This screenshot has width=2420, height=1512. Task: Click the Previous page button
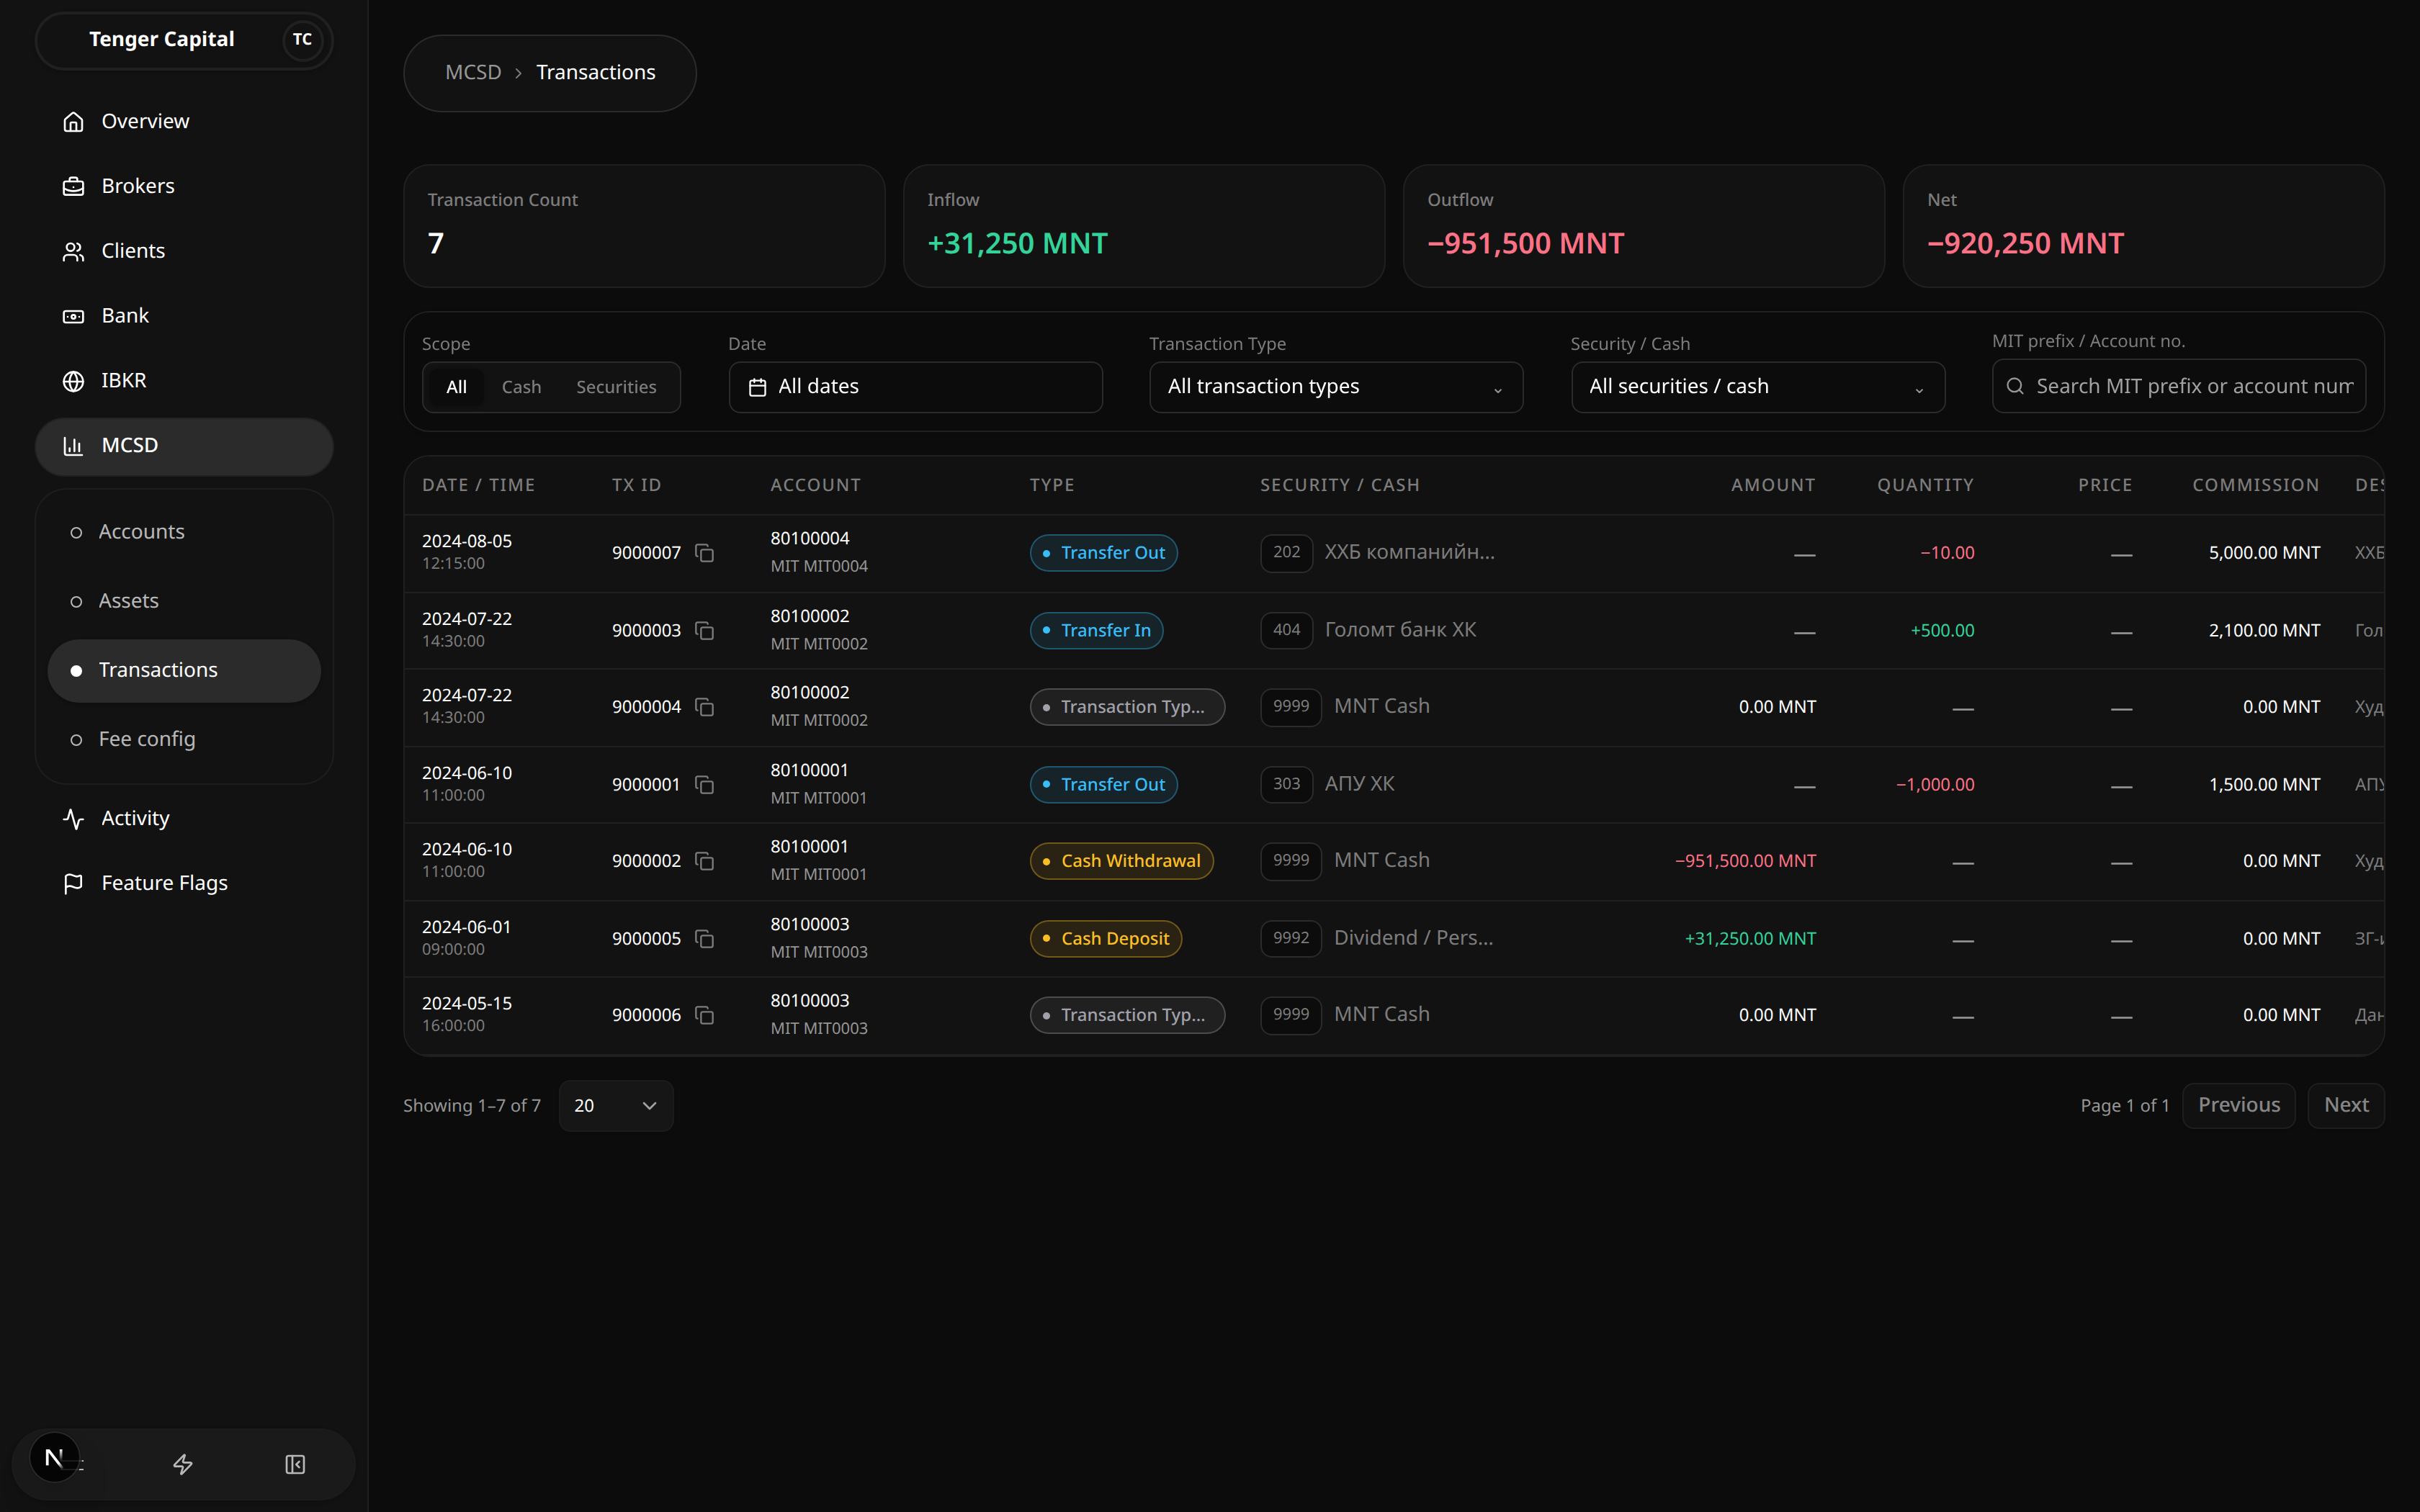[x=2238, y=1105]
